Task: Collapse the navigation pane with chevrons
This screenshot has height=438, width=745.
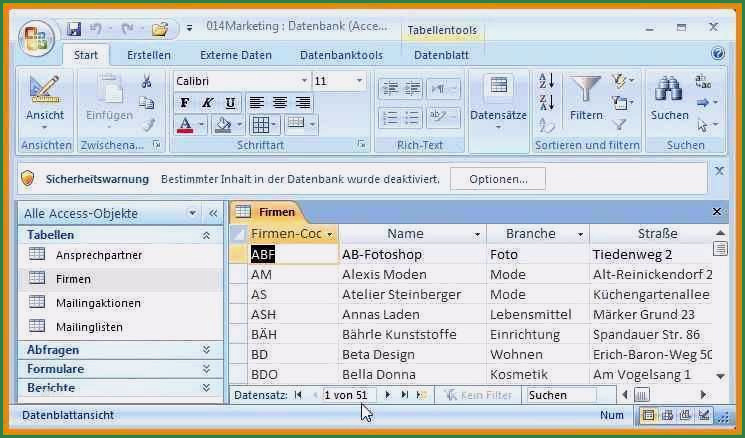Action: pos(213,213)
